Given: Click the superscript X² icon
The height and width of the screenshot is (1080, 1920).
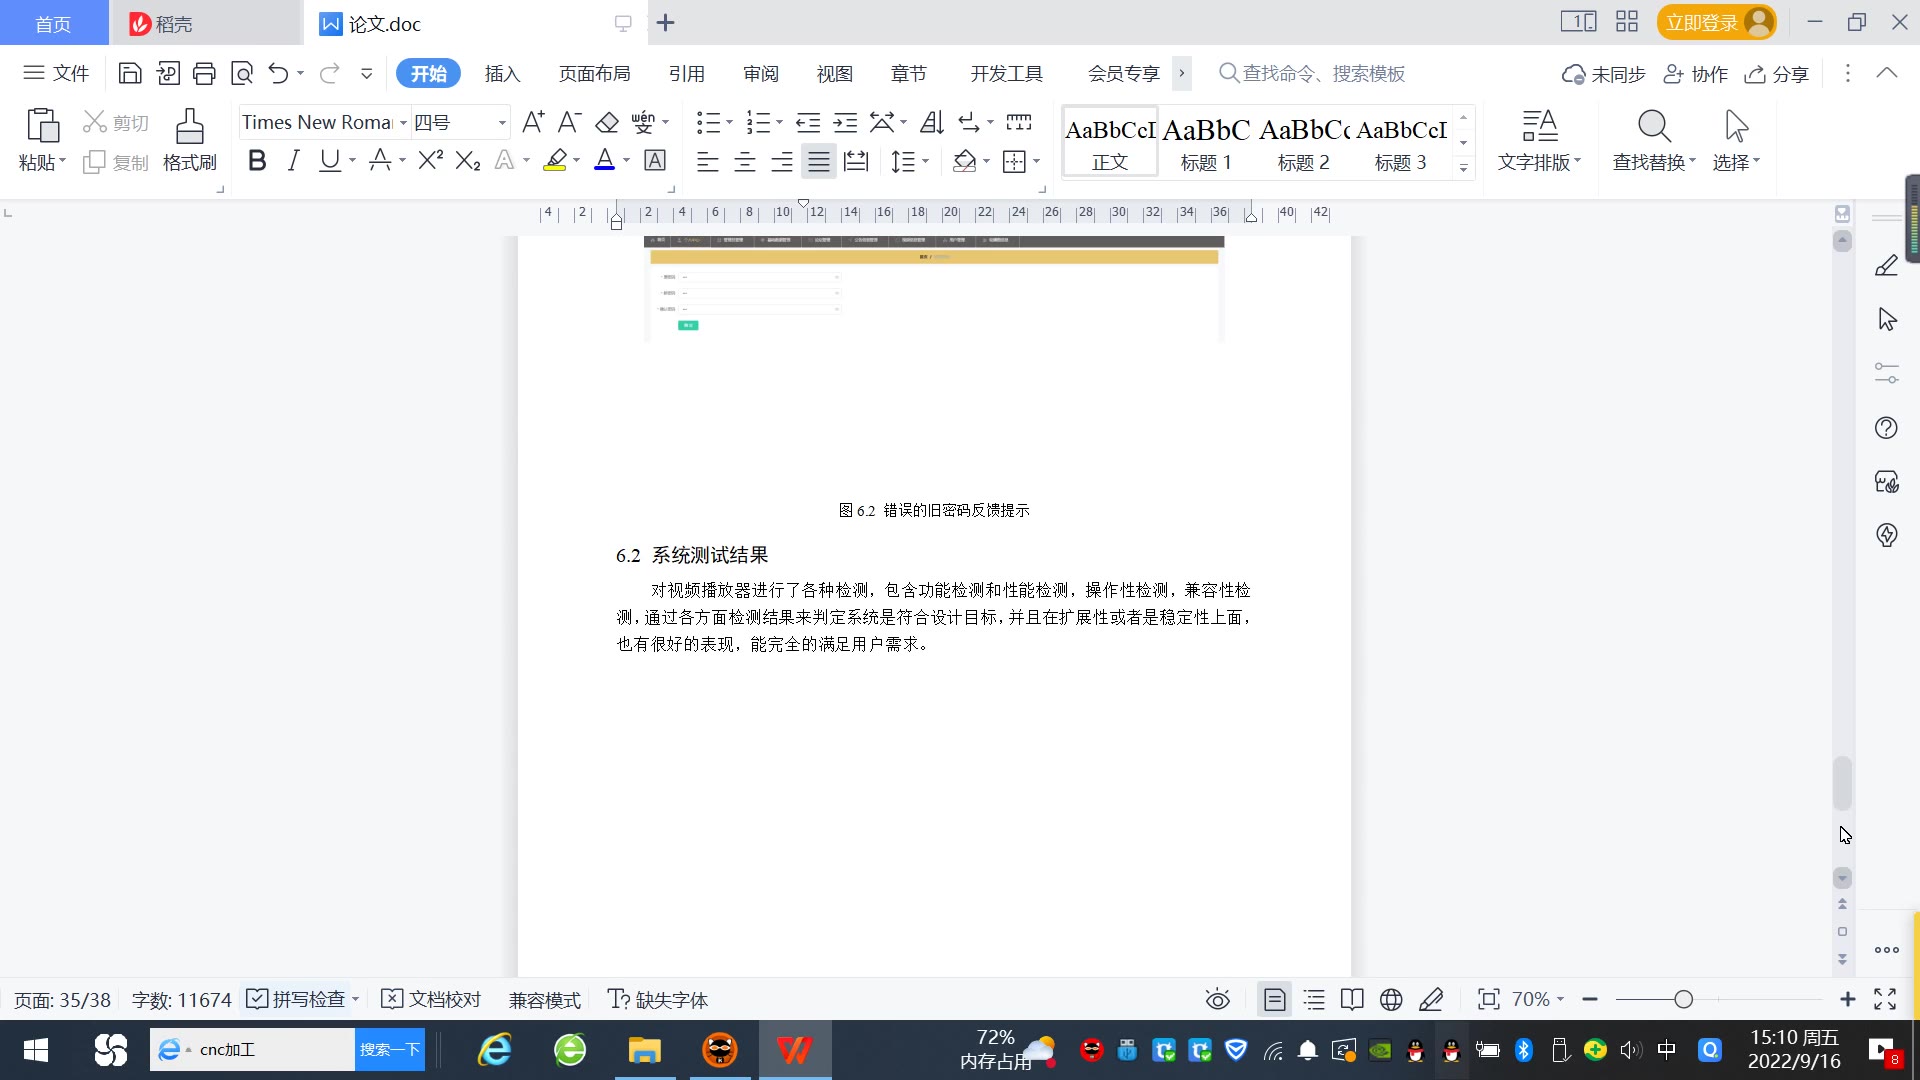Looking at the screenshot, I should 430,161.
